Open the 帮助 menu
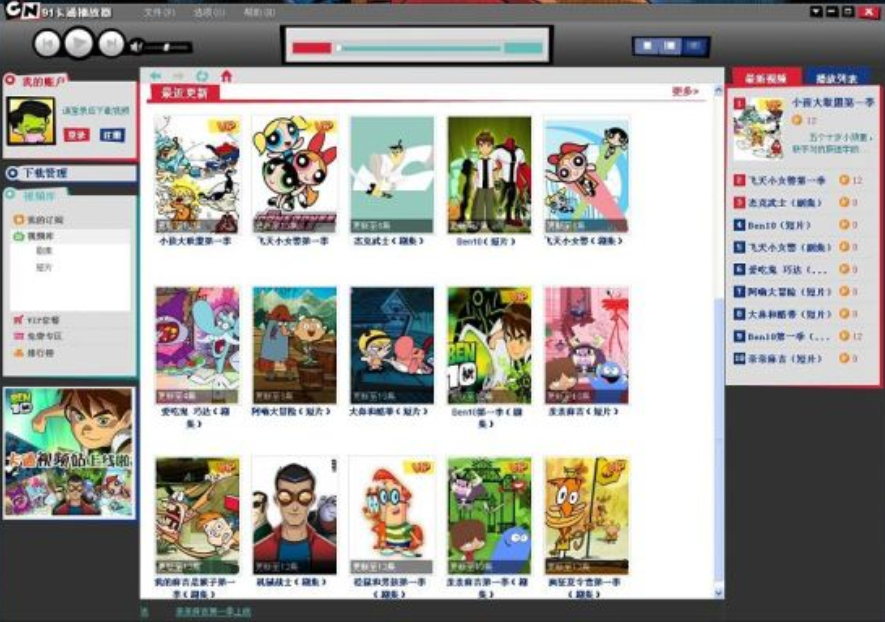This screenshot has height=622, width=885. tap(259, 12)
